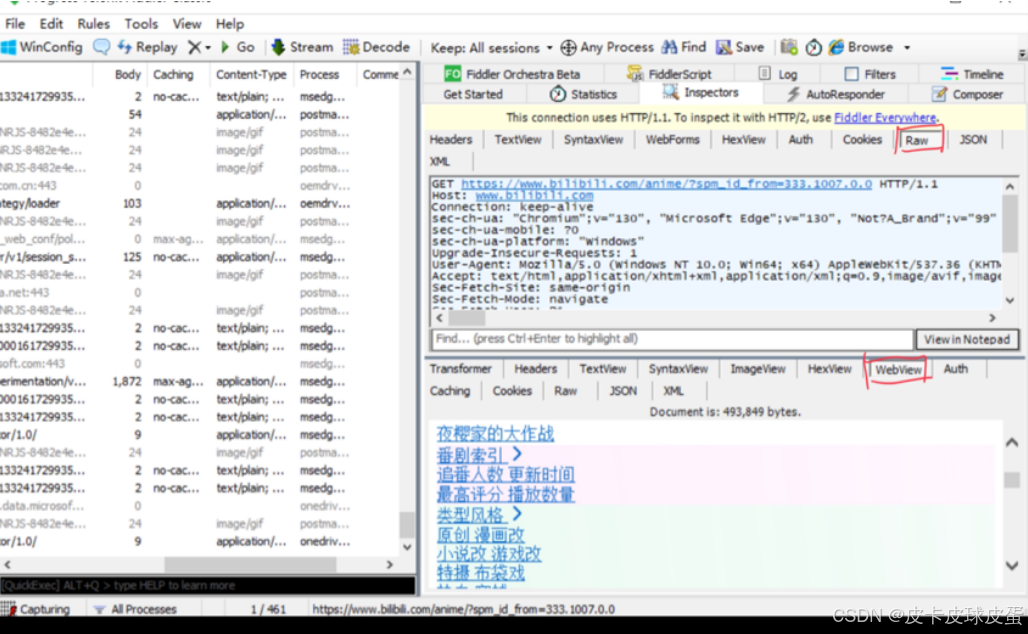Click the Go resume button
Image resolution: width=1028 pixels, height=634 pixels.
[x=238, y=47]
